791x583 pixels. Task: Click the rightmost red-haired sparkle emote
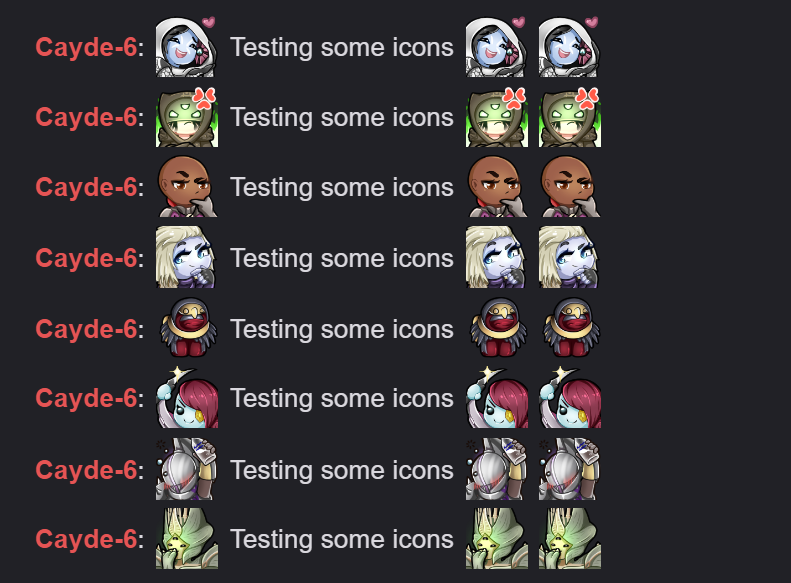click(570, 397)
